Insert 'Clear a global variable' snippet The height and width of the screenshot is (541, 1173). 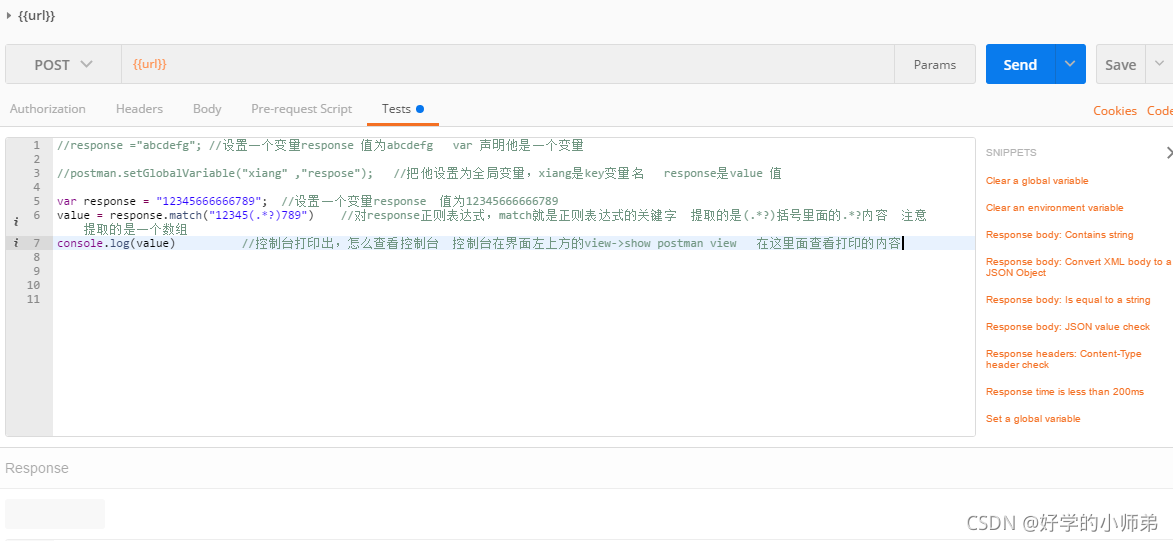click(x=1037, y=181)
